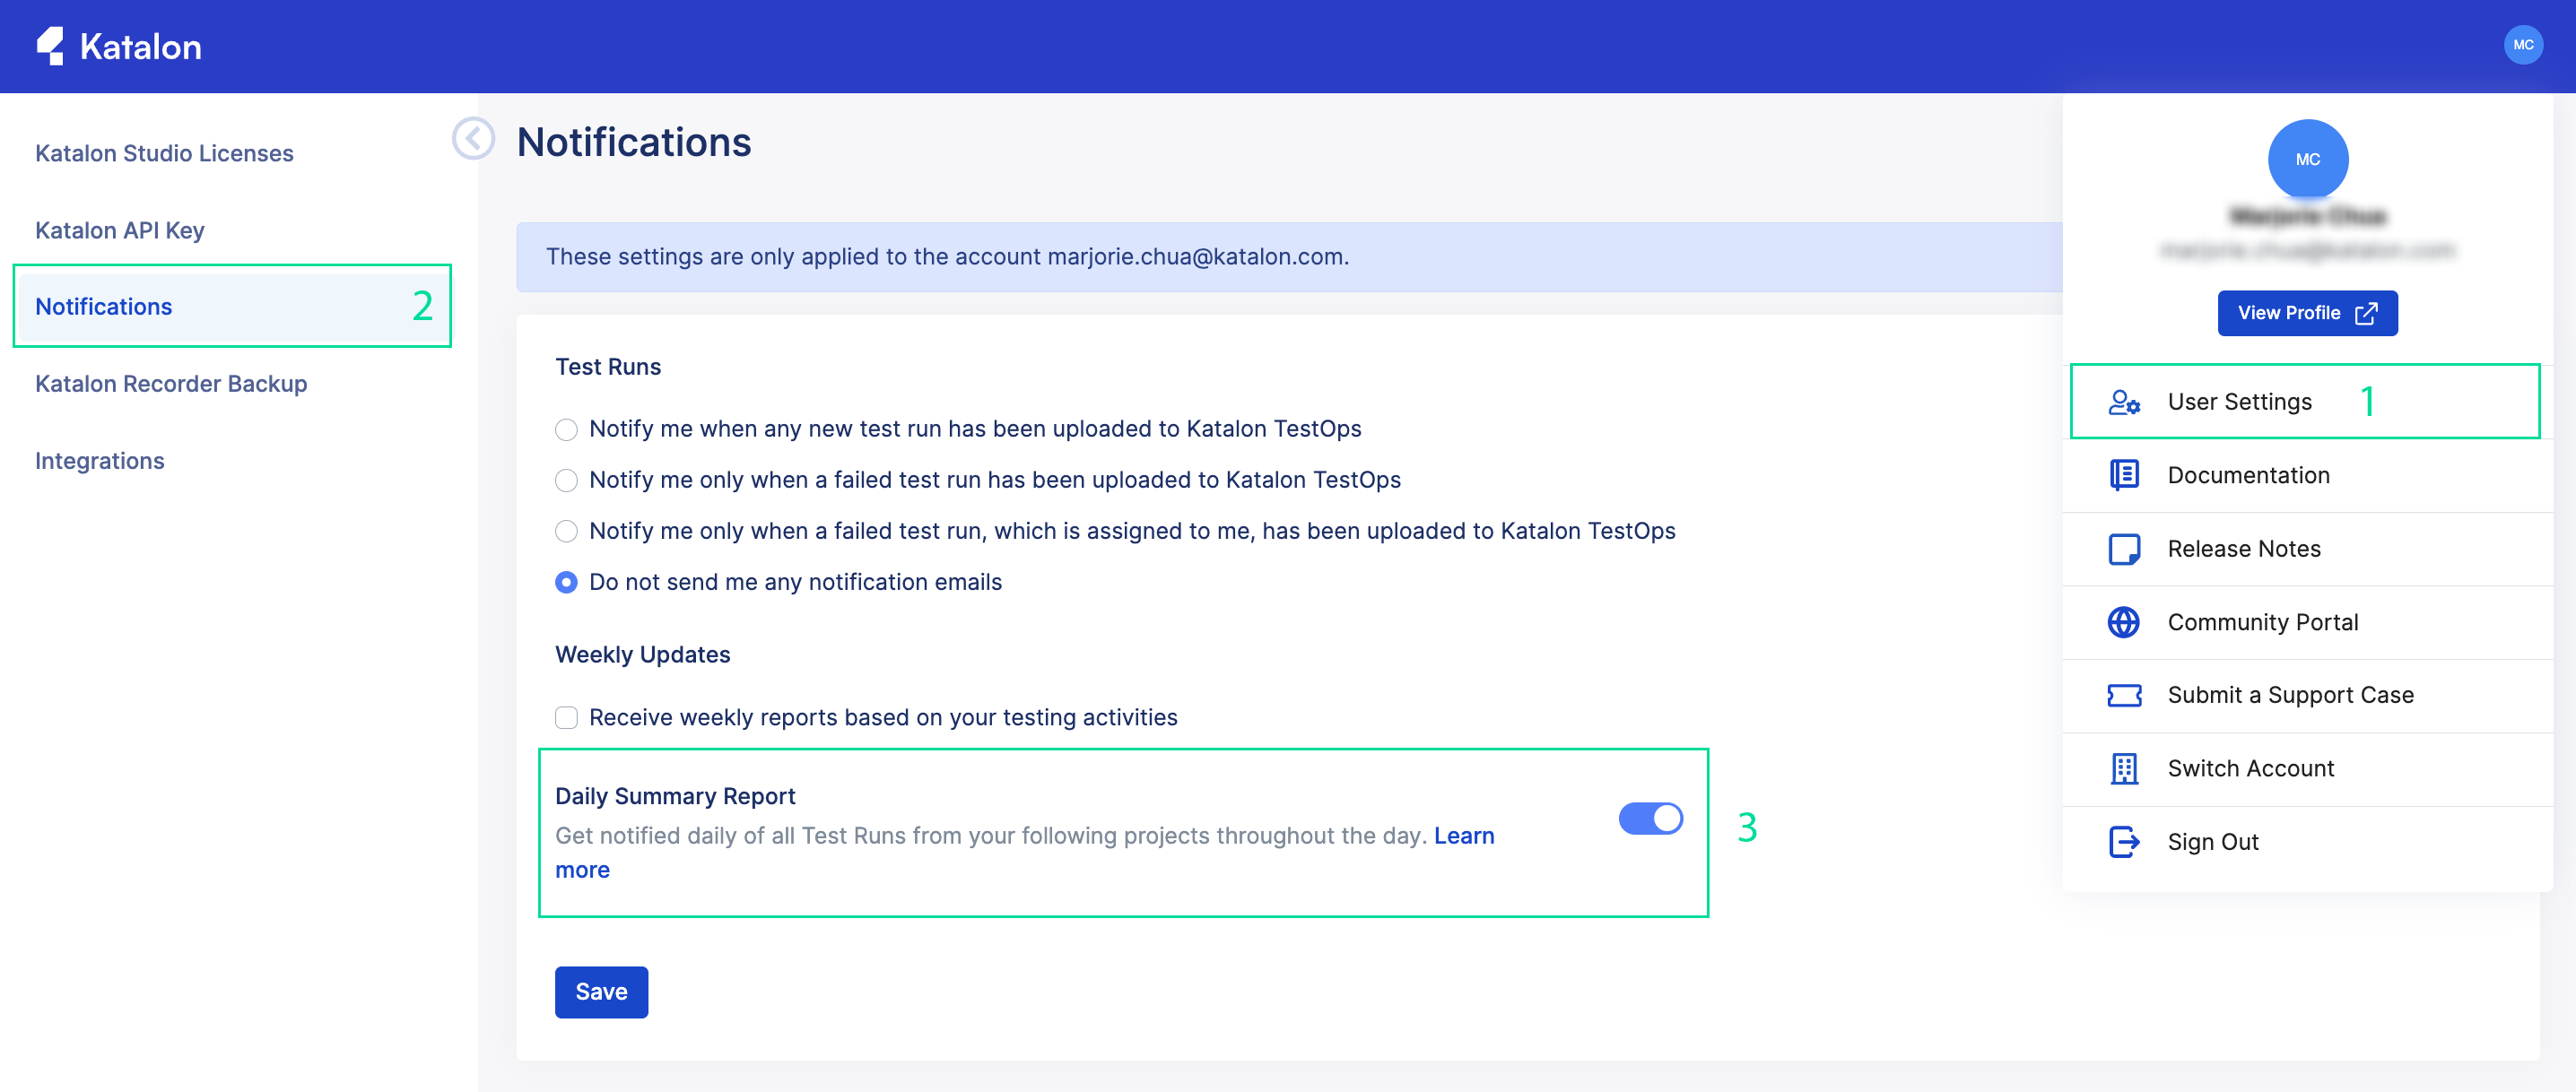The width and height of the screenshot is (2576, 1092).
Task: Check Receive weekly reports based on testing activities
Action: 567,717
